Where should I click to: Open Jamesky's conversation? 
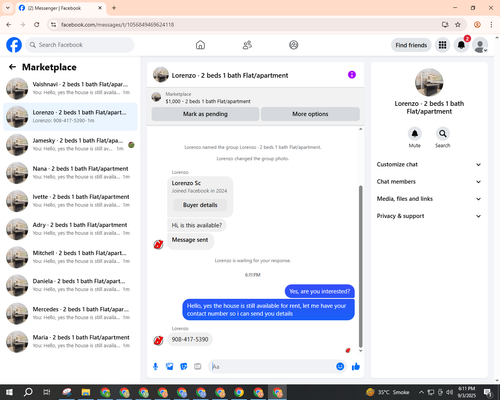(70, 145)
